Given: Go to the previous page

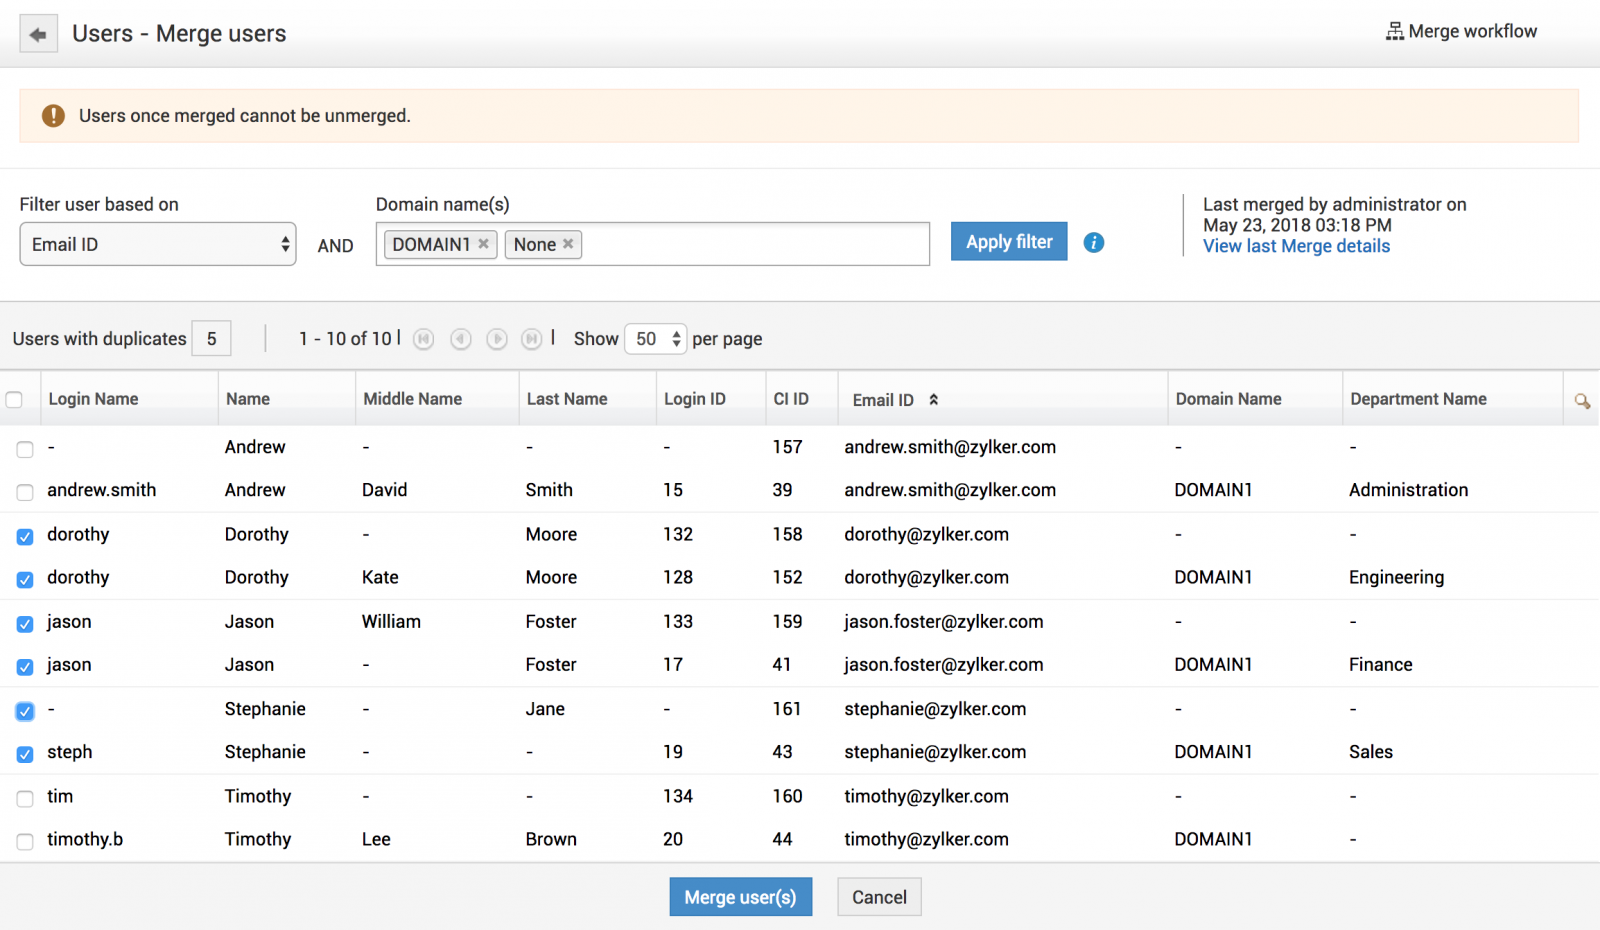Looking at the screenshot, I should pos(460,339).
